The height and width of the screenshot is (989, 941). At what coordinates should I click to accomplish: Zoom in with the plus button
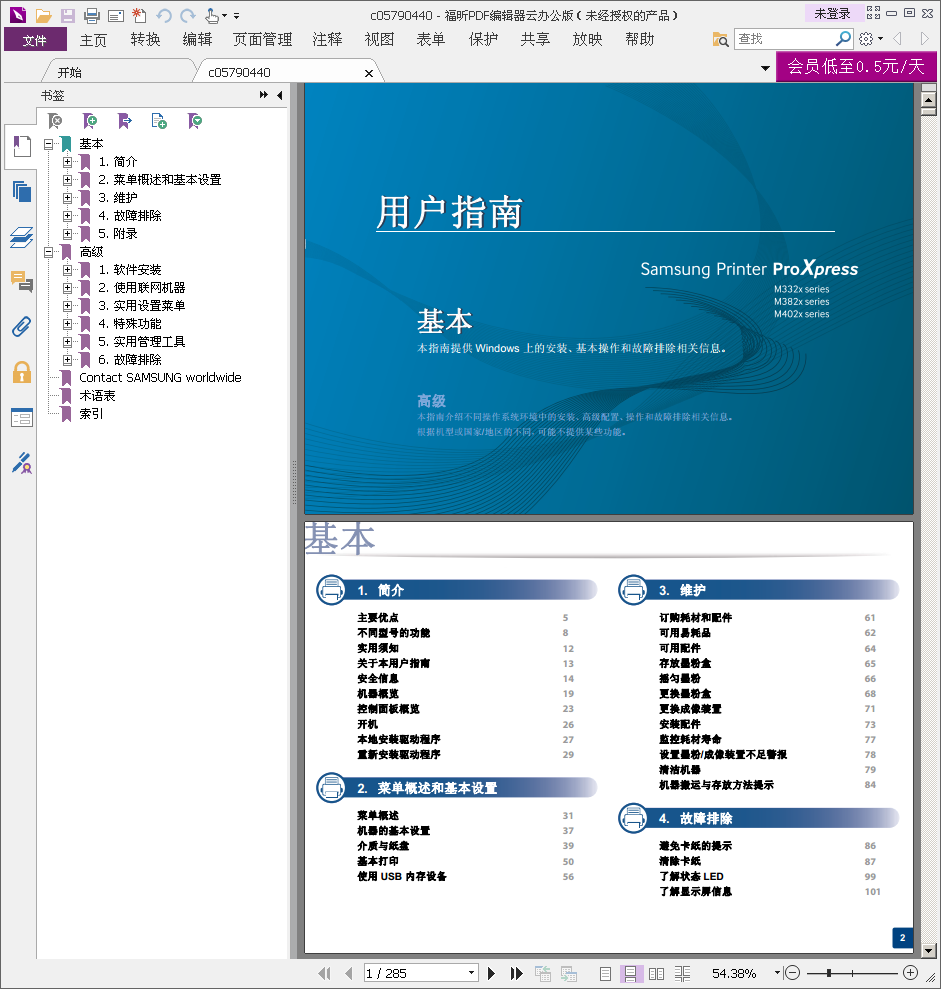click(909, 973)
